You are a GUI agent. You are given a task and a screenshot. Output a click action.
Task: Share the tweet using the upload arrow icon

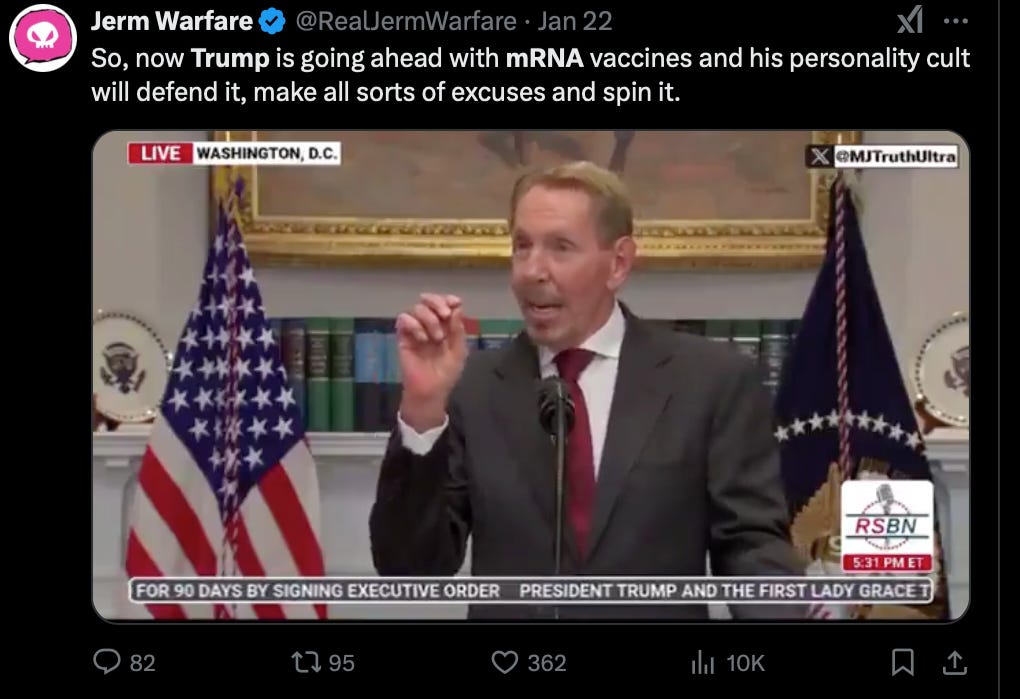click(954, 662)
